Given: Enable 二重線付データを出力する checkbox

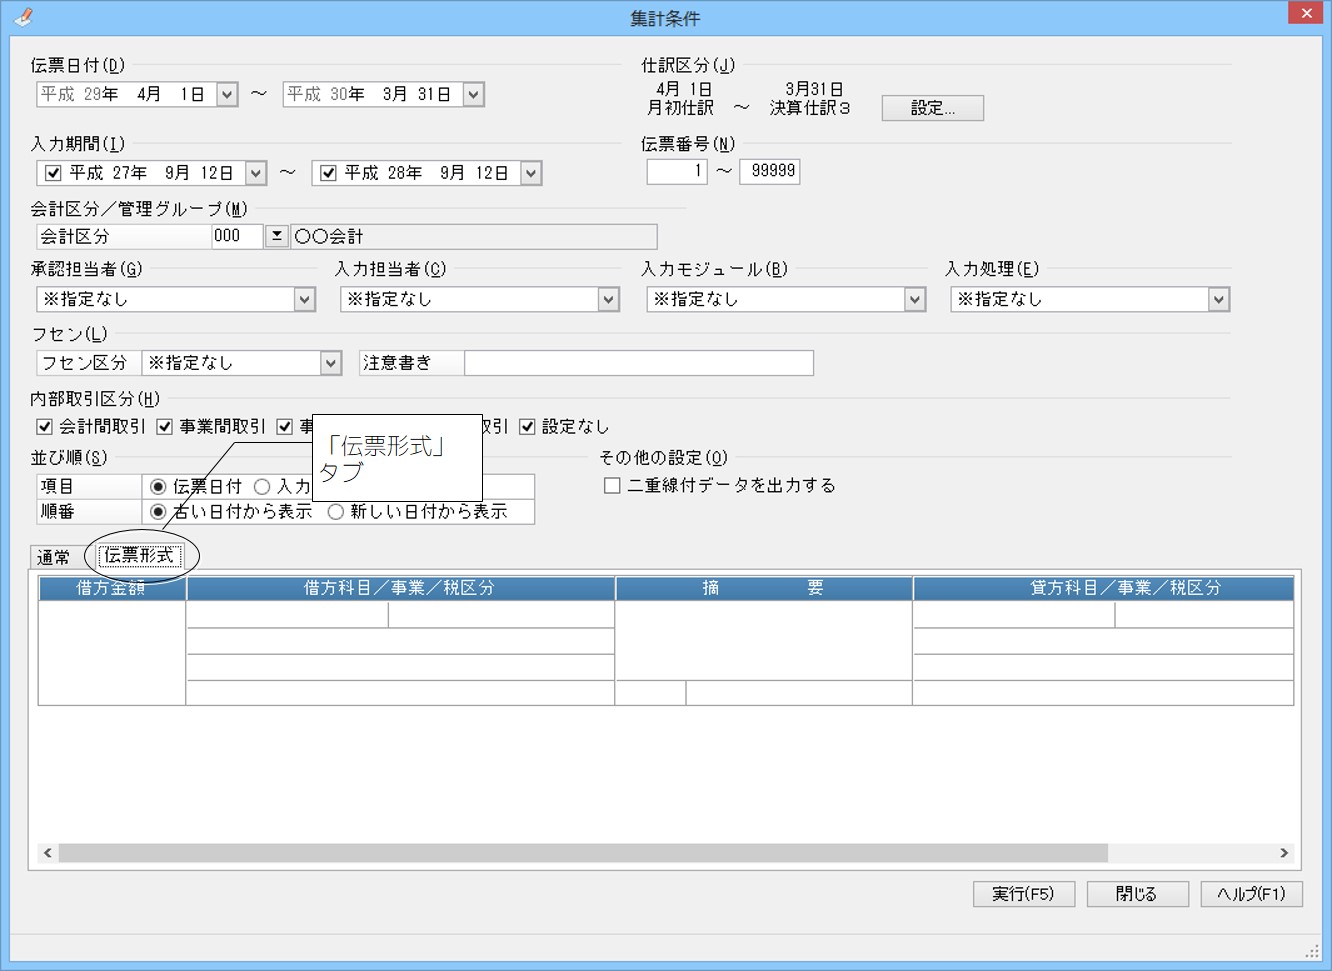Looking at the screenshot, I should pos(612,486).
